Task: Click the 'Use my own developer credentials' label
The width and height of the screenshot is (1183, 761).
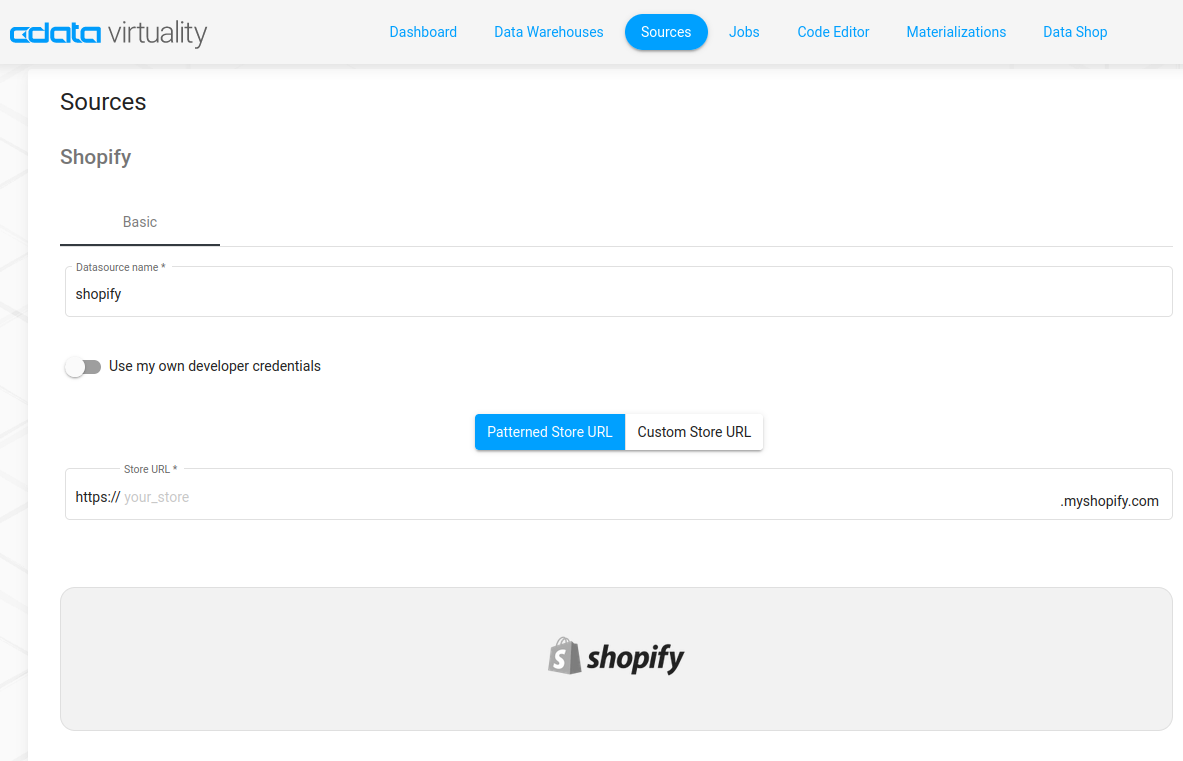Action: (214, 366)
